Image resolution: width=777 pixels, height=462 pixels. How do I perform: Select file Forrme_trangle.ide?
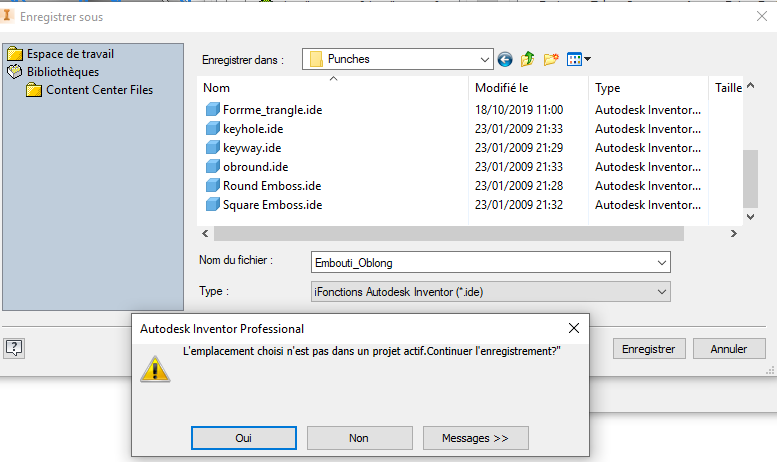[273, 110]
